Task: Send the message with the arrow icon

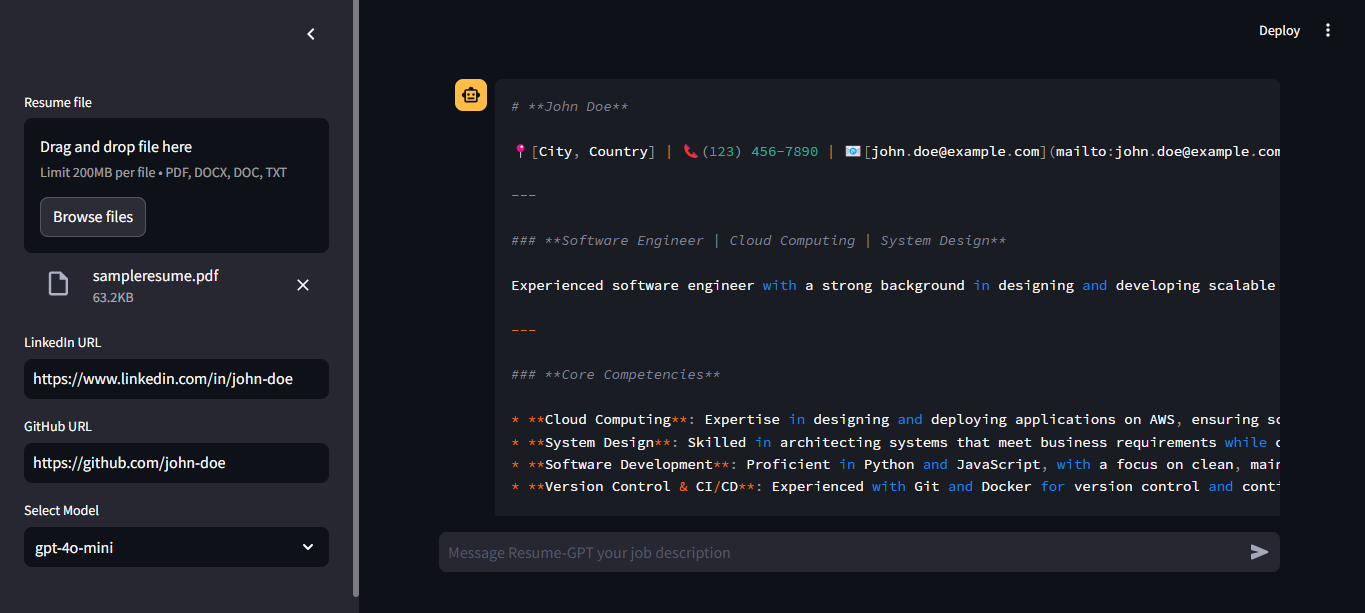Action: (x=1259, y=552)
